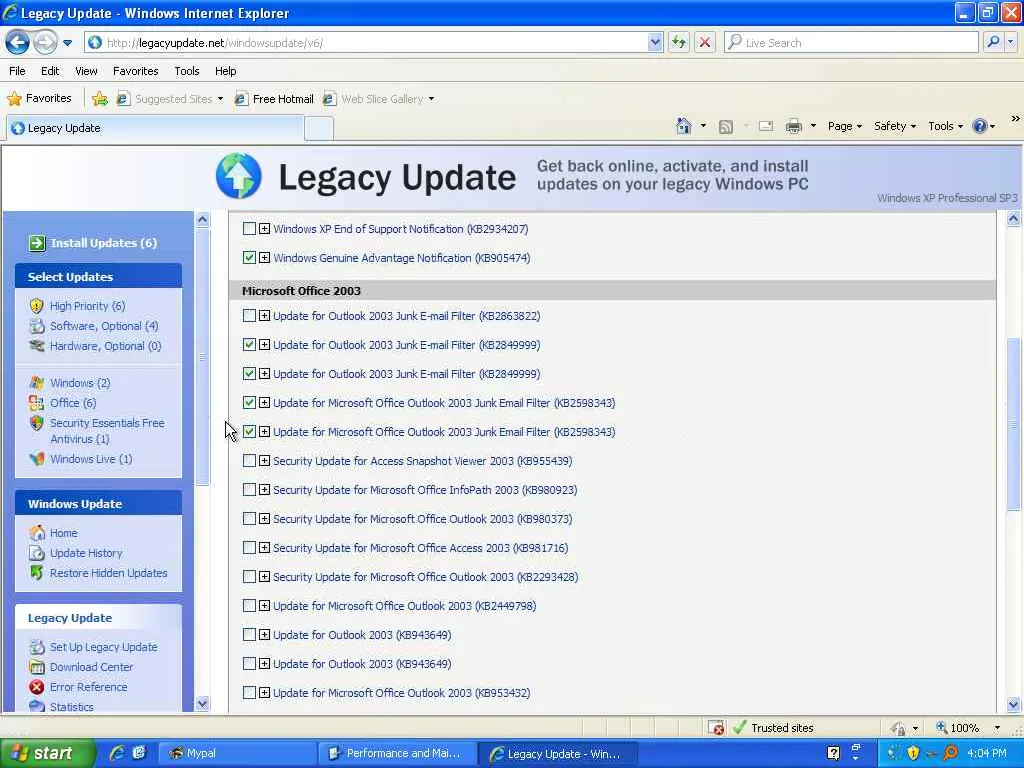Click the green Install Updates arrow icon

click(37, 243)
